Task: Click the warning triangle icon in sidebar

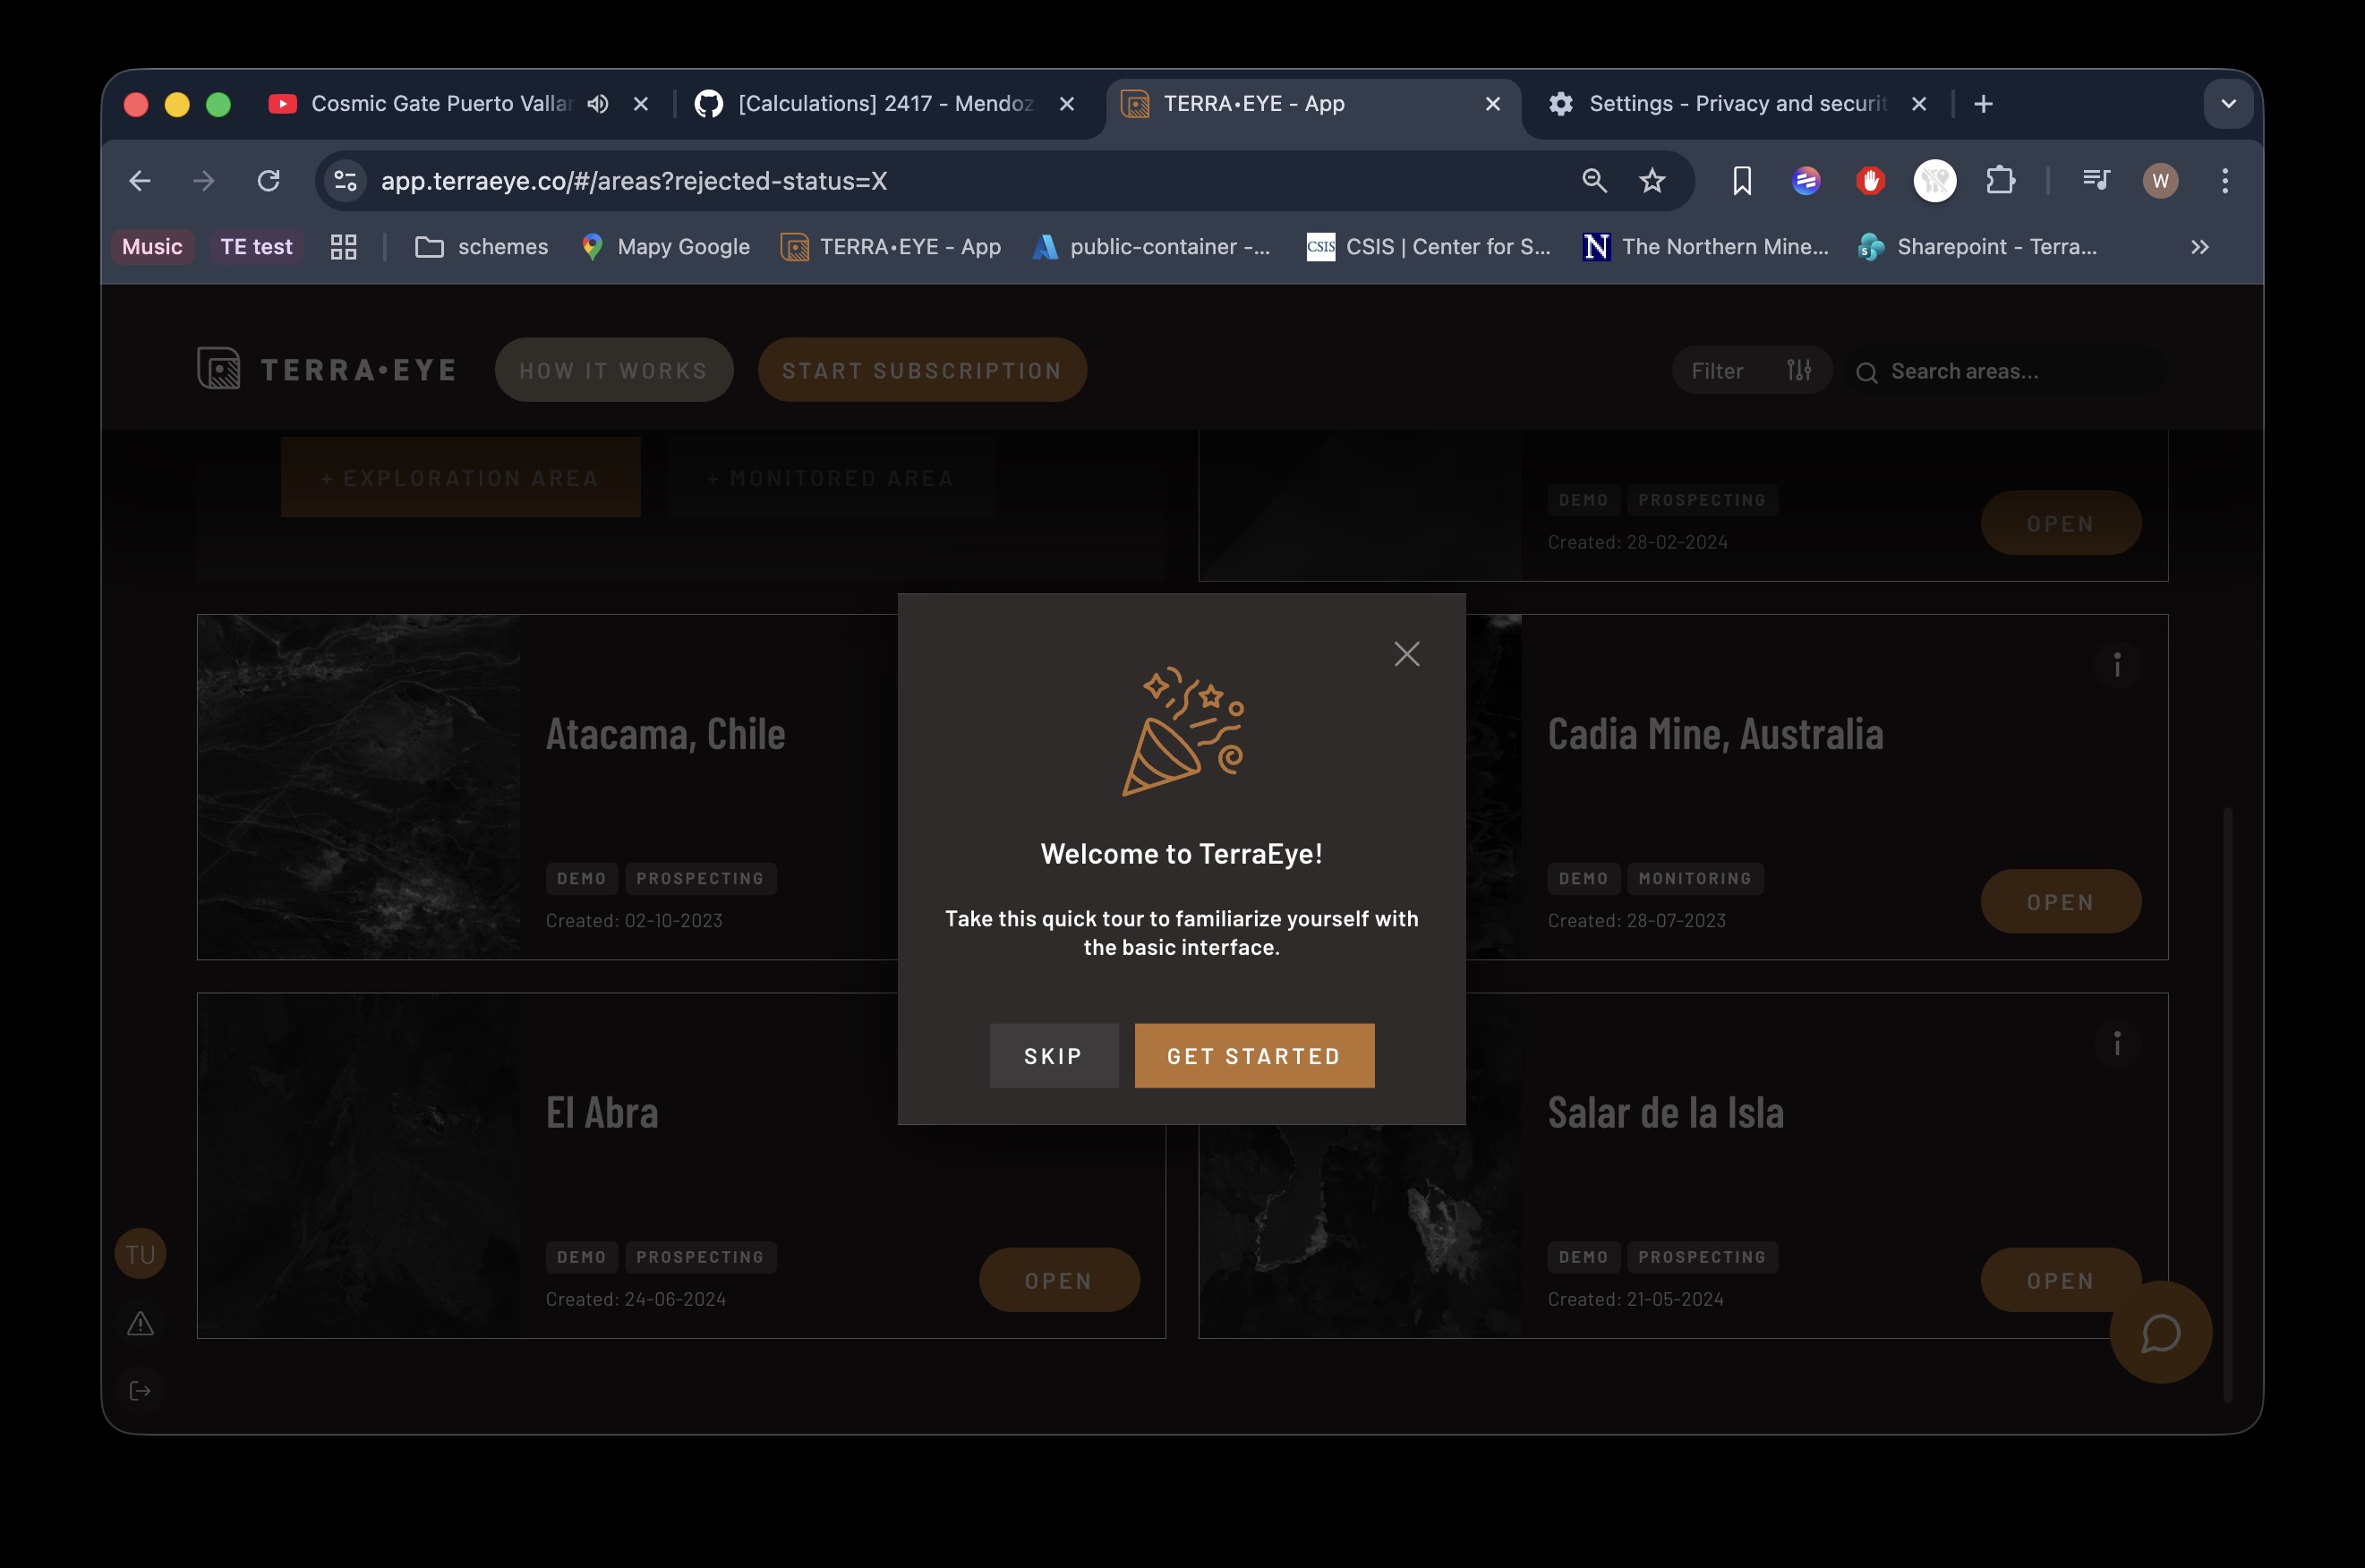Action: (140, 1323)
